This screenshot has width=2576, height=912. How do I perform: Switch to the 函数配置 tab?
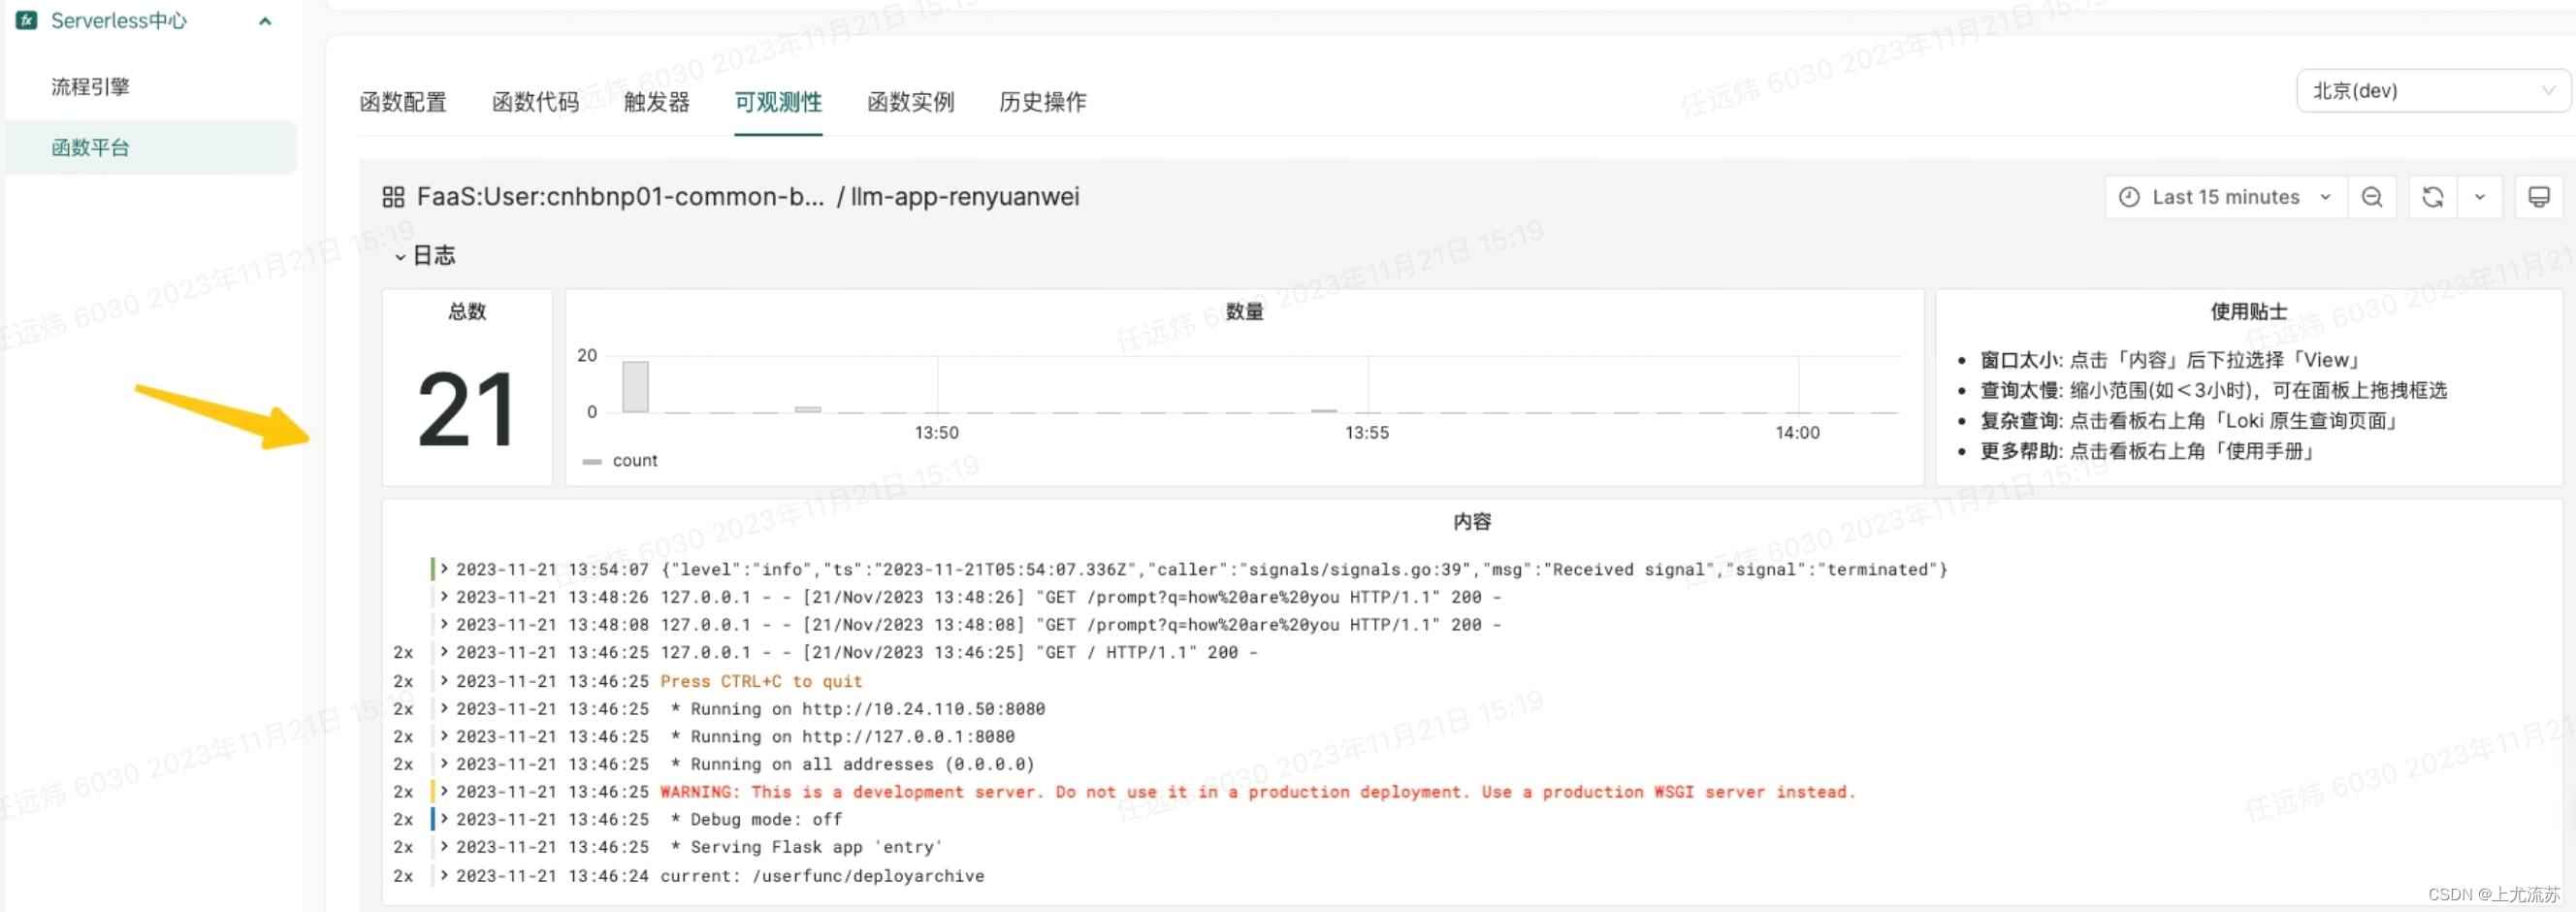(x=403, y=102)
